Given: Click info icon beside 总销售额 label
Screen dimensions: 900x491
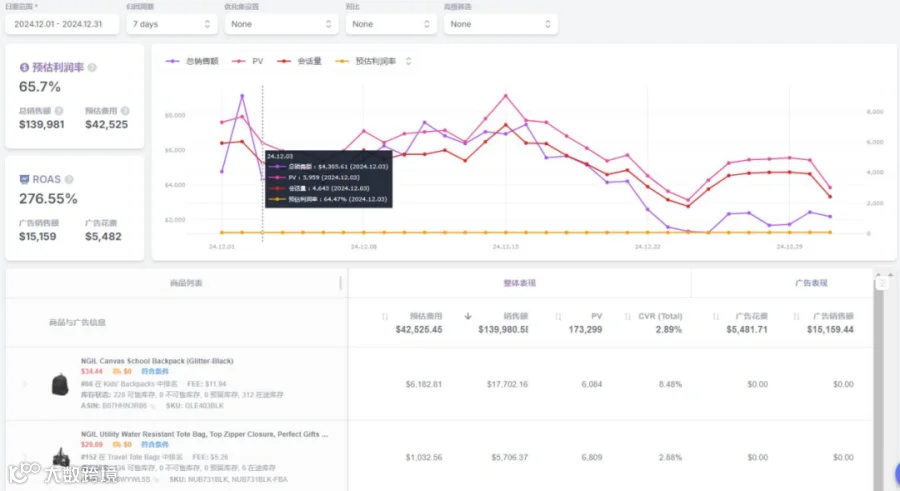Looking at the screenshot, I should (59, 111).
